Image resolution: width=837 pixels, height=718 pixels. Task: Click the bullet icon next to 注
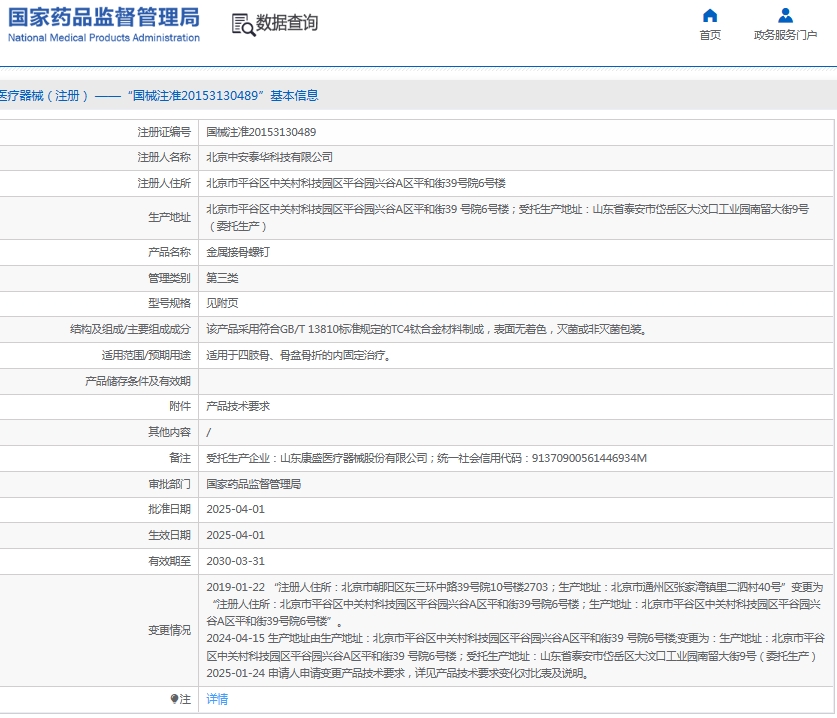pos(174,699)
